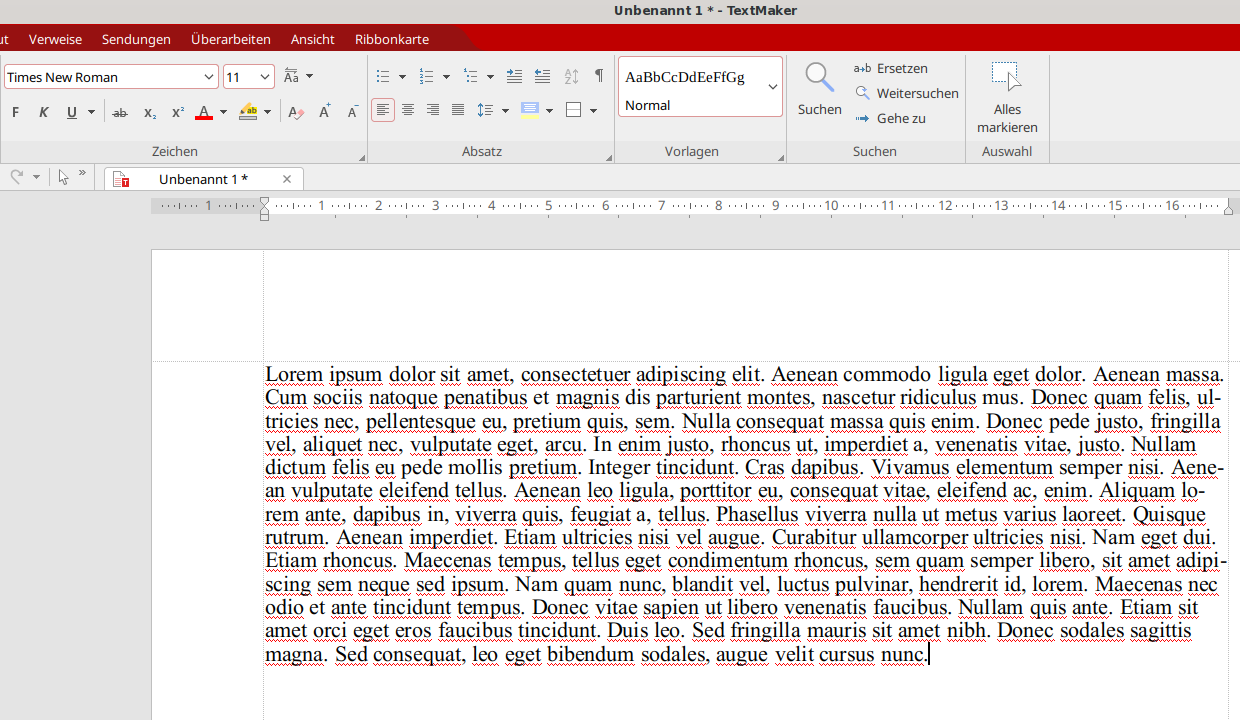Decrease font size with A- icon
The width and height of the screenshot is (1240, 720).
click(x=352, y=112)
